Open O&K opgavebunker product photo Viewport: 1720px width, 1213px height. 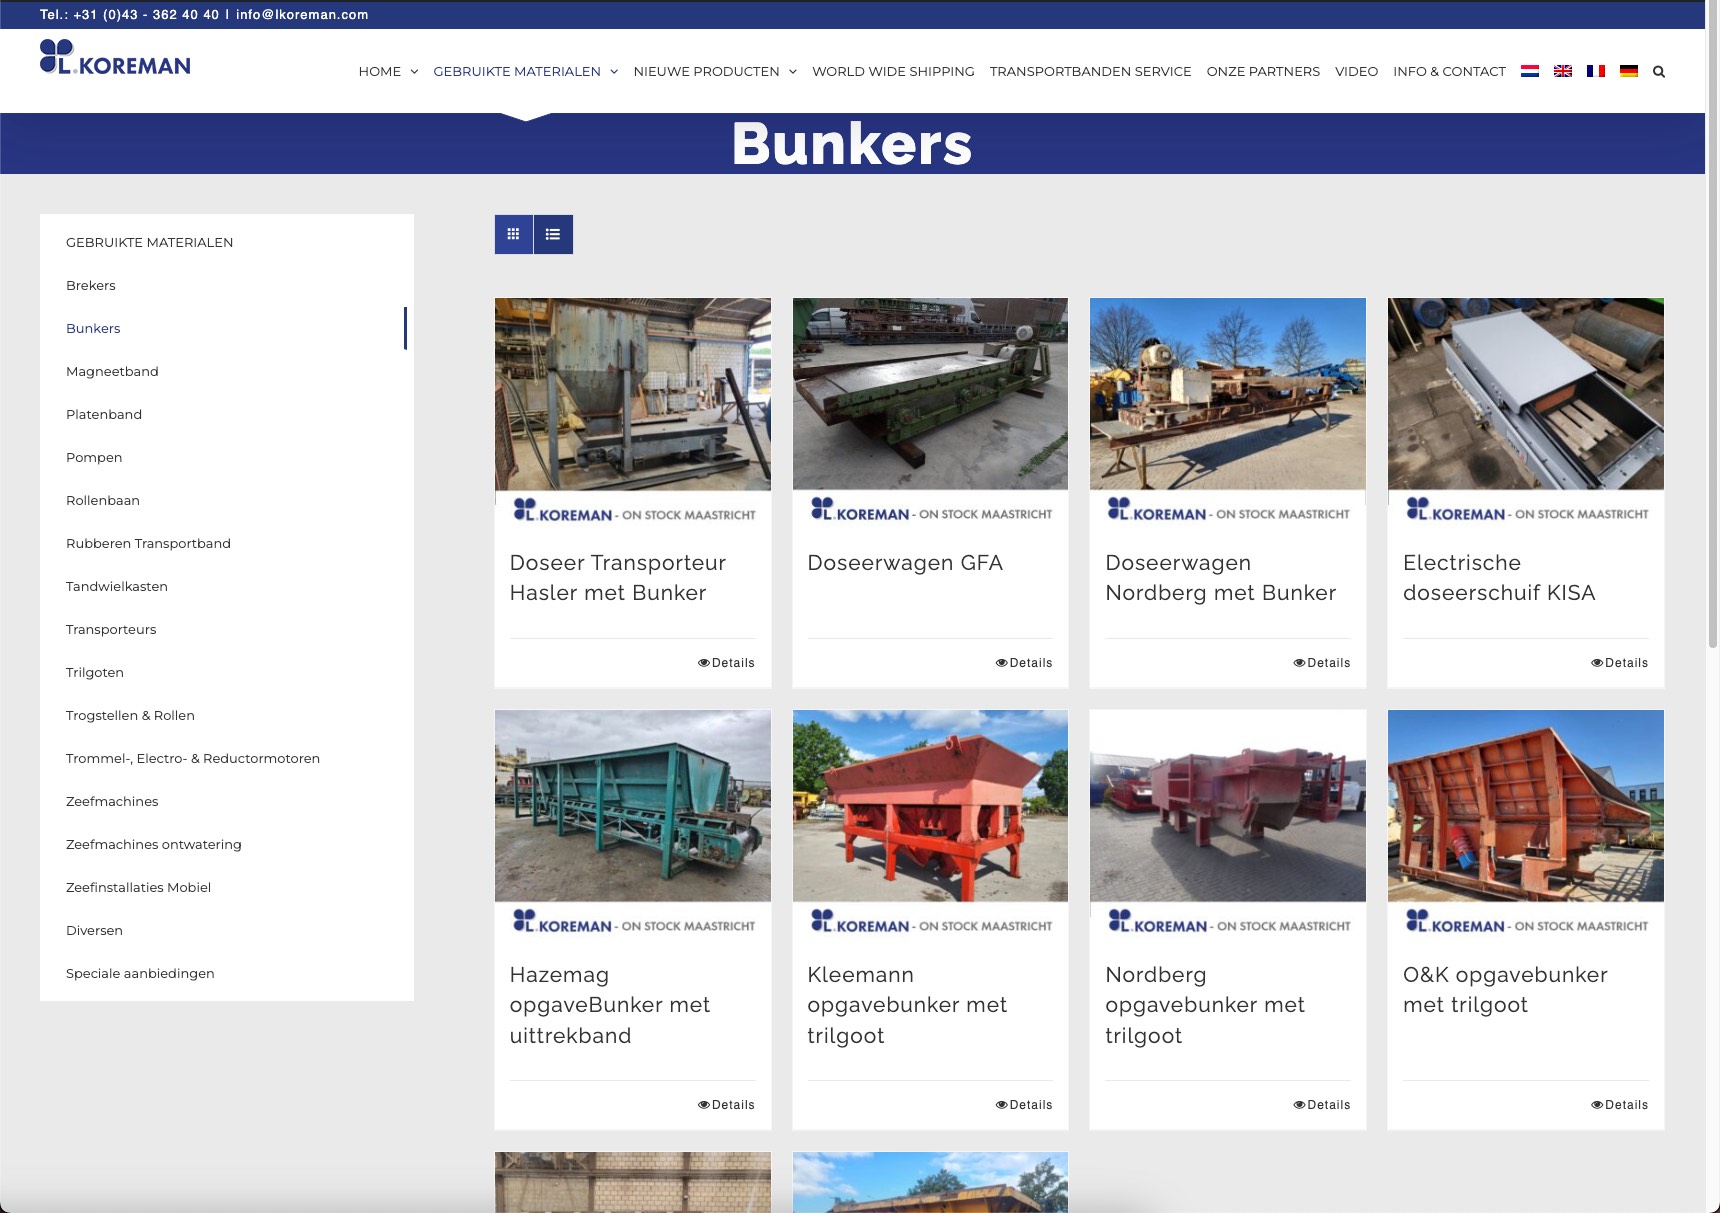click(1526, 825)
